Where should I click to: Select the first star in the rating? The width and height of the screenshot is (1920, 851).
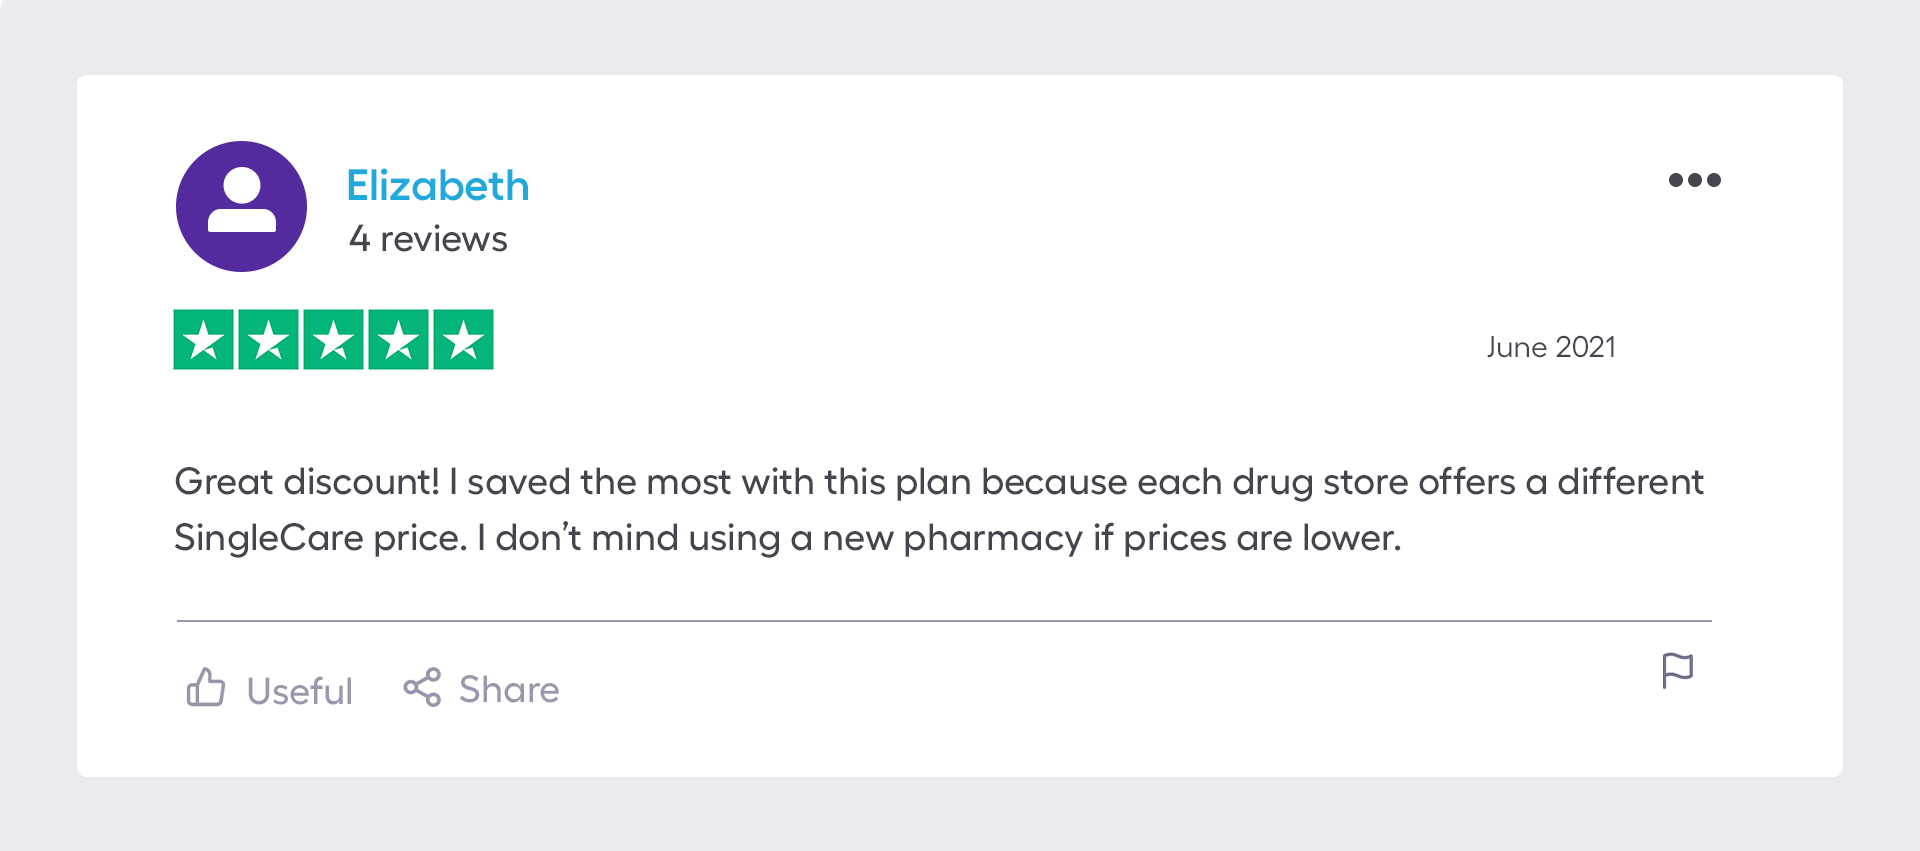(x=205, y=339)
